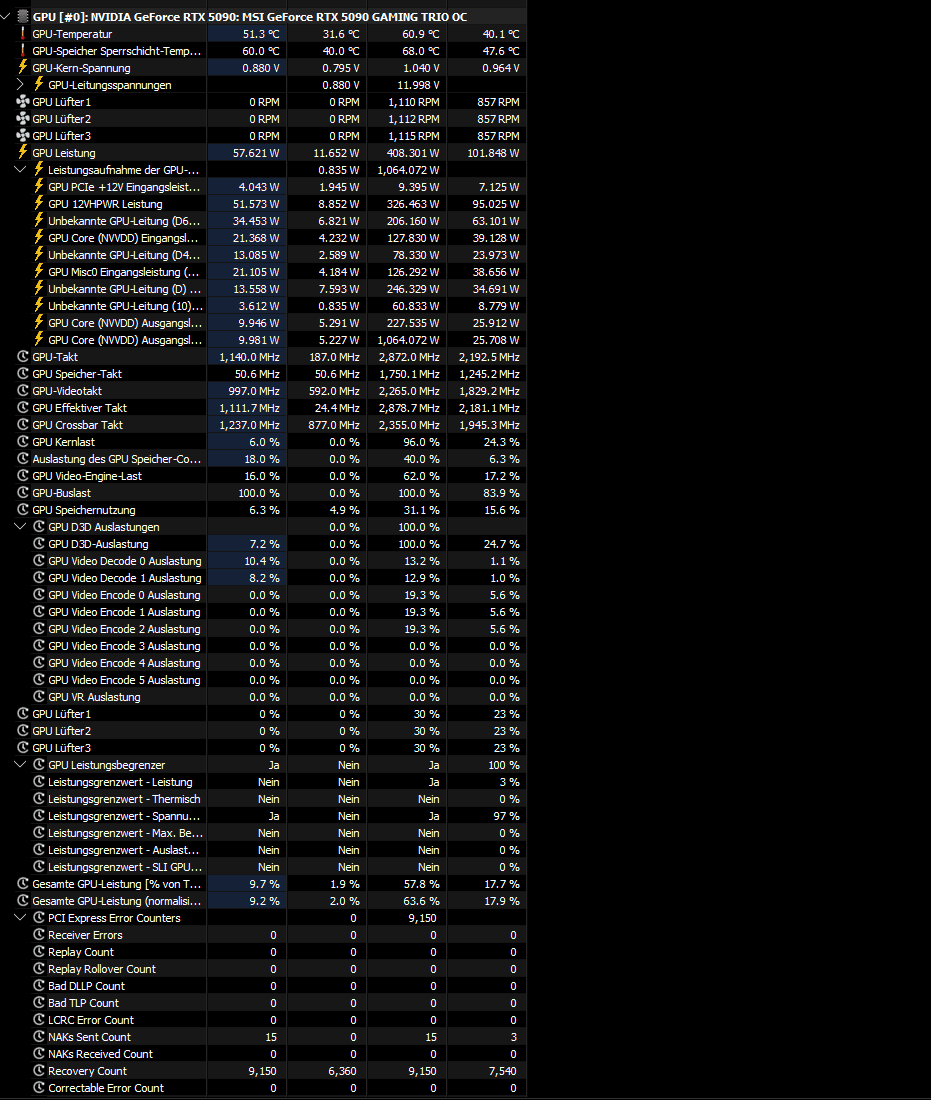Click the clock icon for GPU-Videotakt
The height and width of the screenshot is (1100, 931).
click(23, 391)
